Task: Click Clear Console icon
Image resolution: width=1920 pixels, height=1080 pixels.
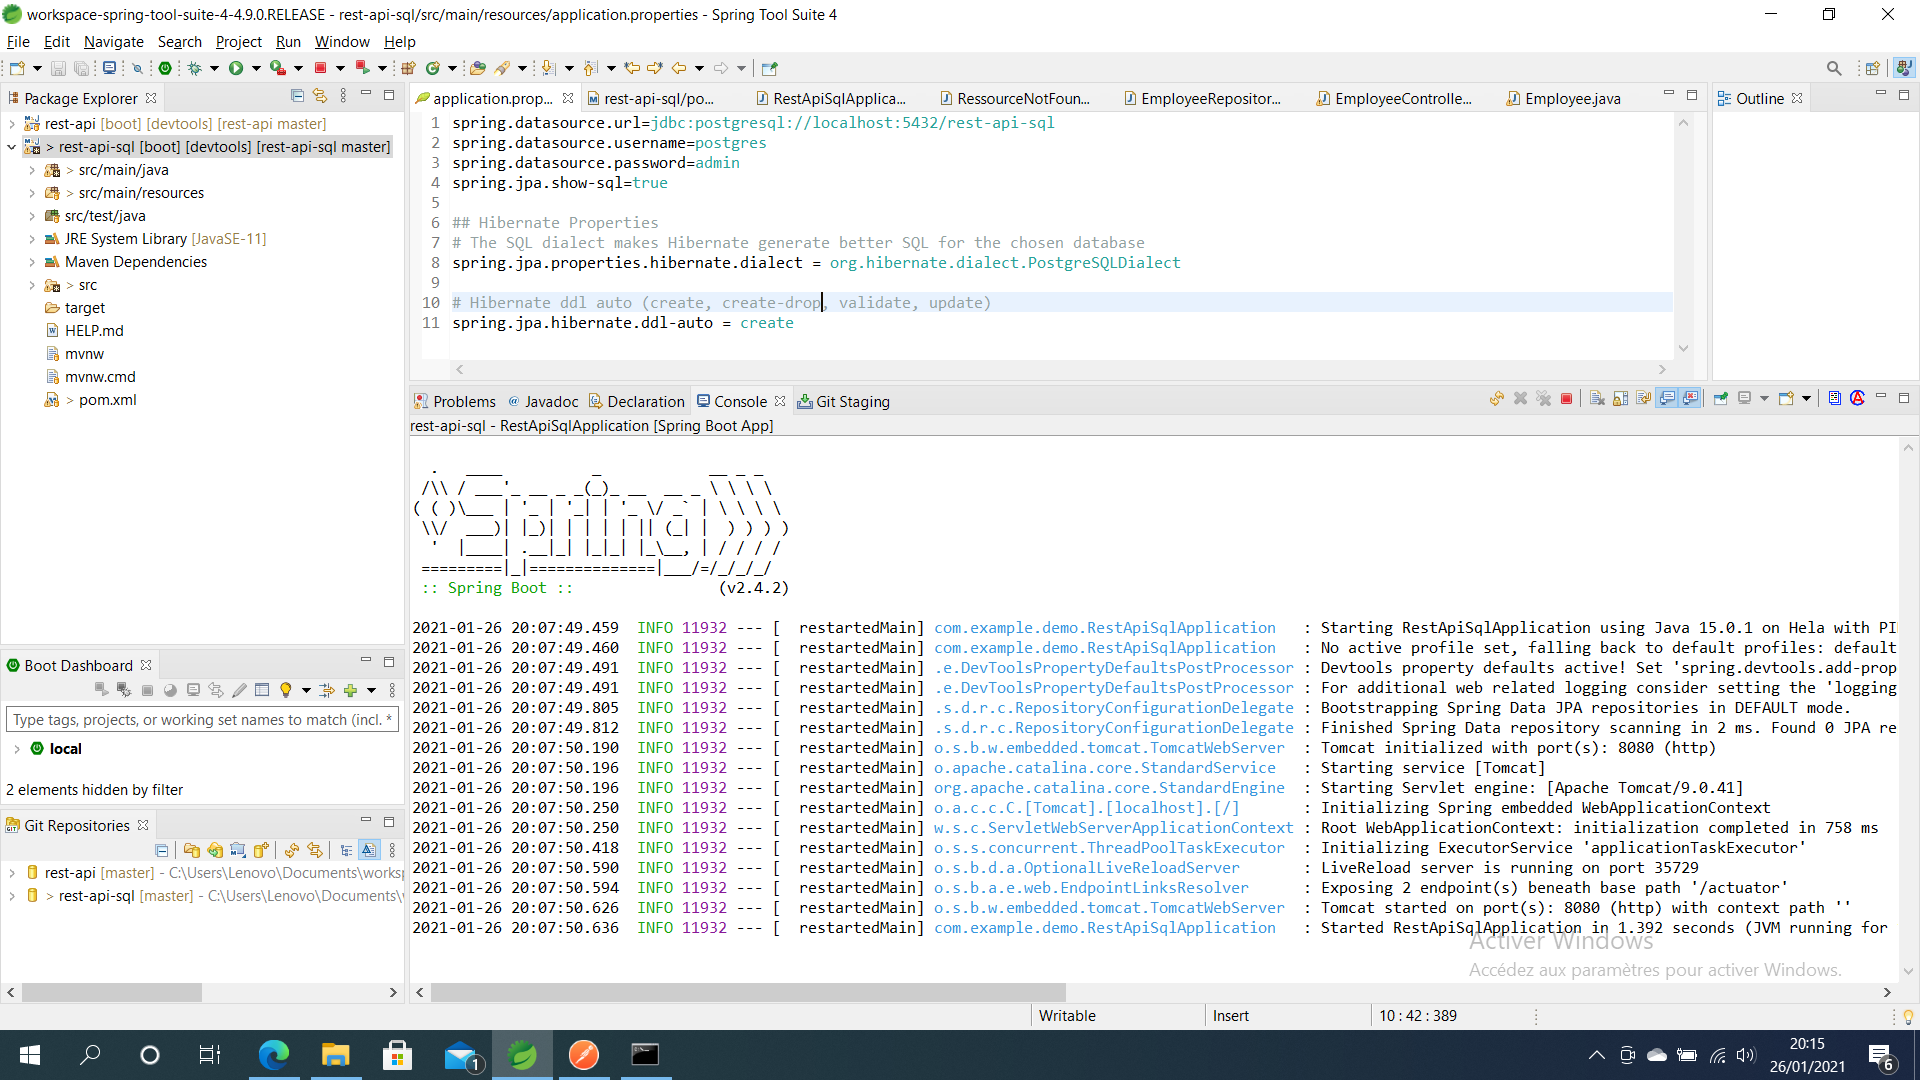Action: pyautogui.click(x=1597, y=399)
